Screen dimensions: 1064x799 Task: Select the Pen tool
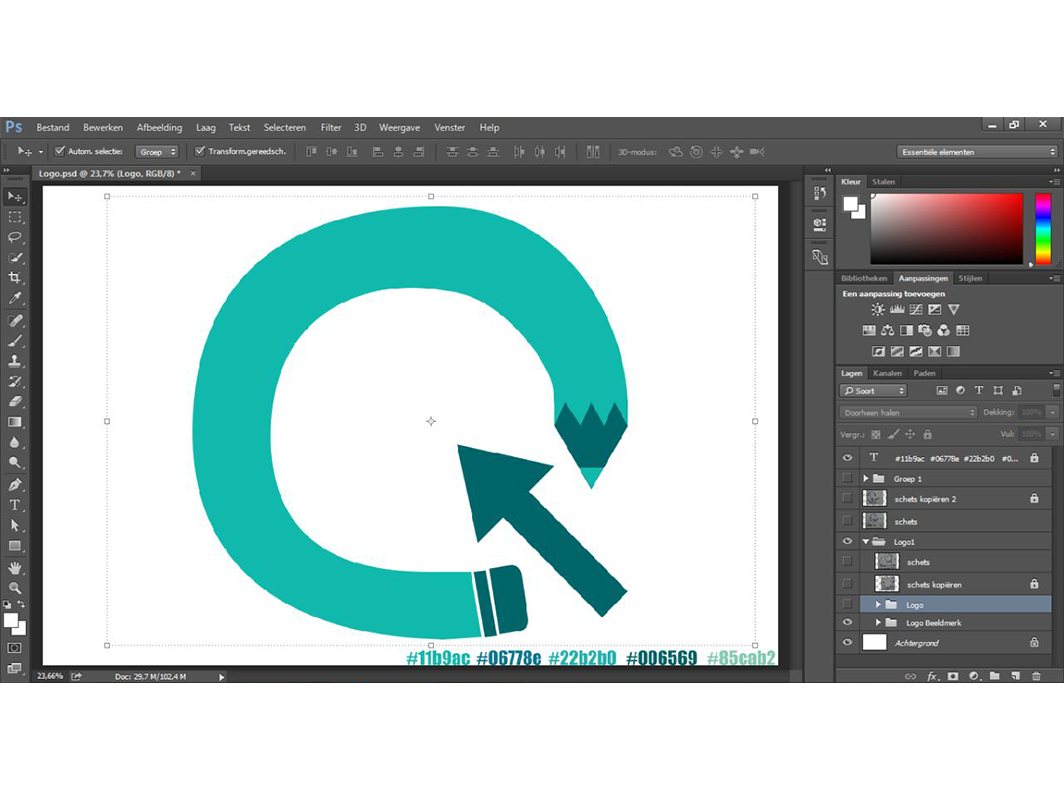click(x=15, y=485)
